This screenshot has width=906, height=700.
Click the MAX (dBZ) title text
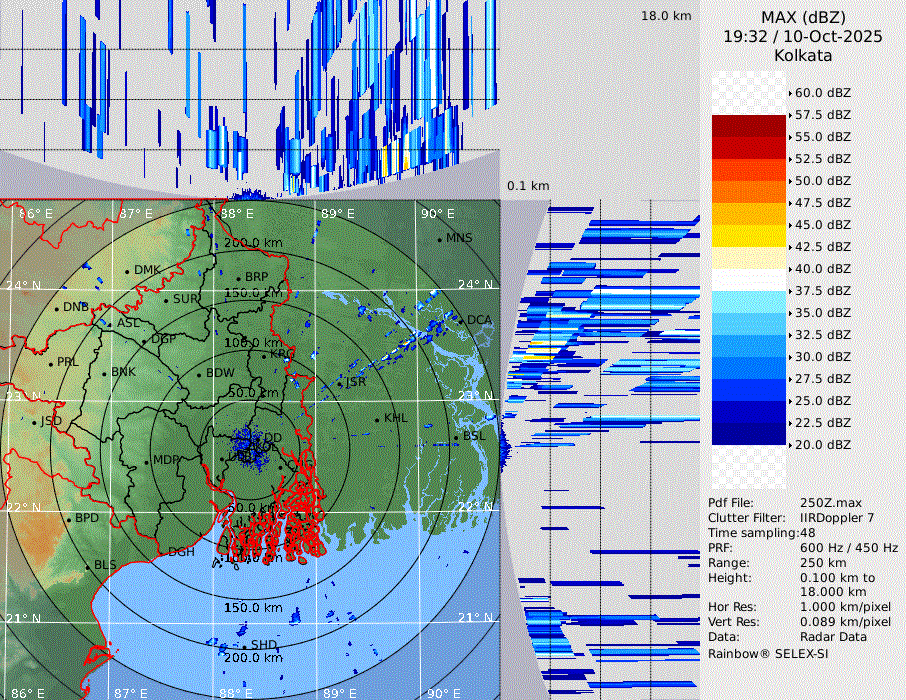tap(803, 17)
